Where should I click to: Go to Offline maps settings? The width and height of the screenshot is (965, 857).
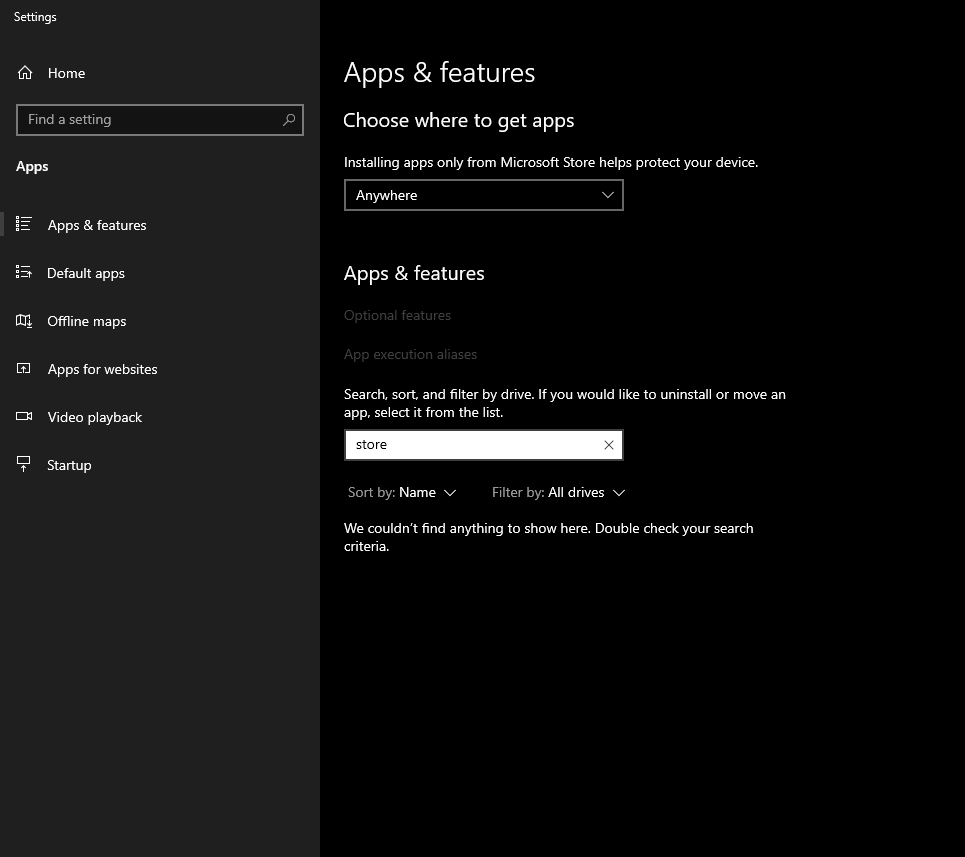86,321
